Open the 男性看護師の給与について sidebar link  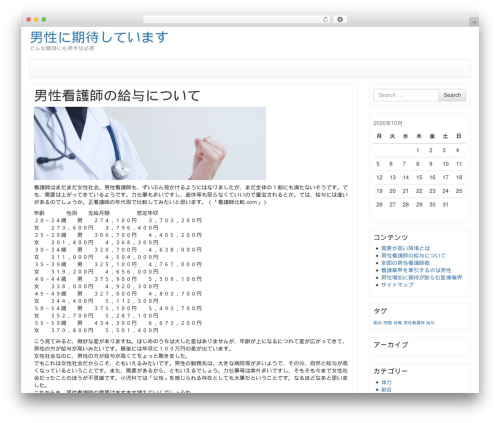(413, 255)
